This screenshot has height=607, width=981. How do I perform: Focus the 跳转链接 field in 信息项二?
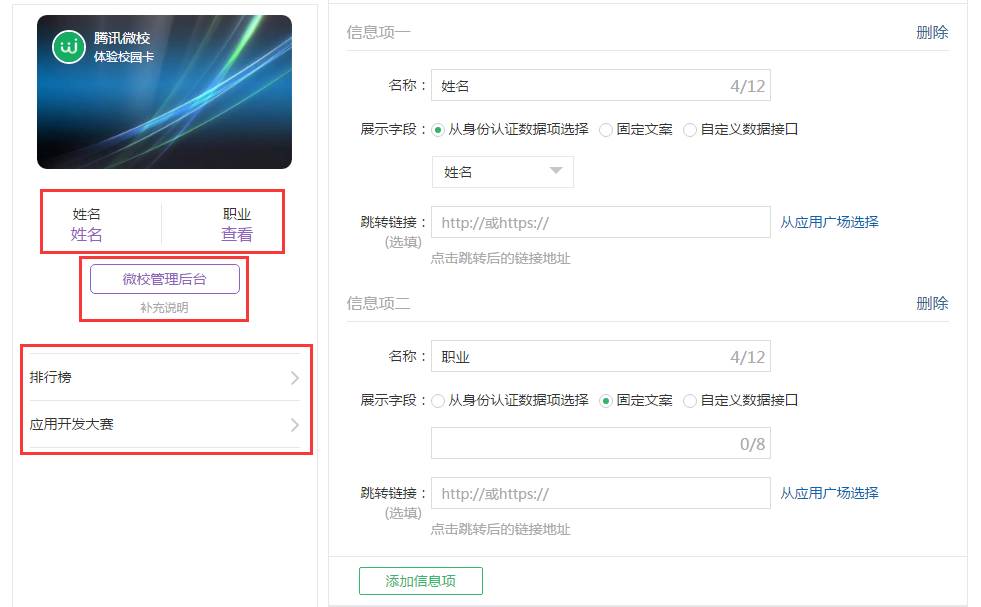(x=601, y=493)
